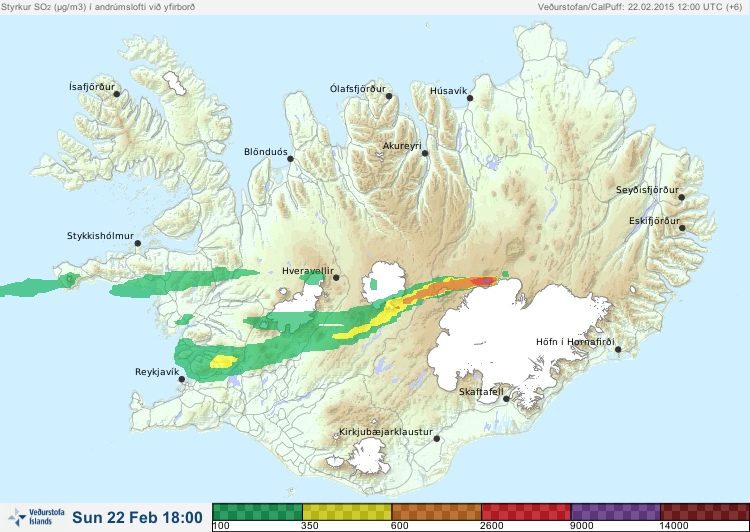Screen dimensions: 750x532
Task: Click the Skaftafell marker dot
Action: [506, 399]
